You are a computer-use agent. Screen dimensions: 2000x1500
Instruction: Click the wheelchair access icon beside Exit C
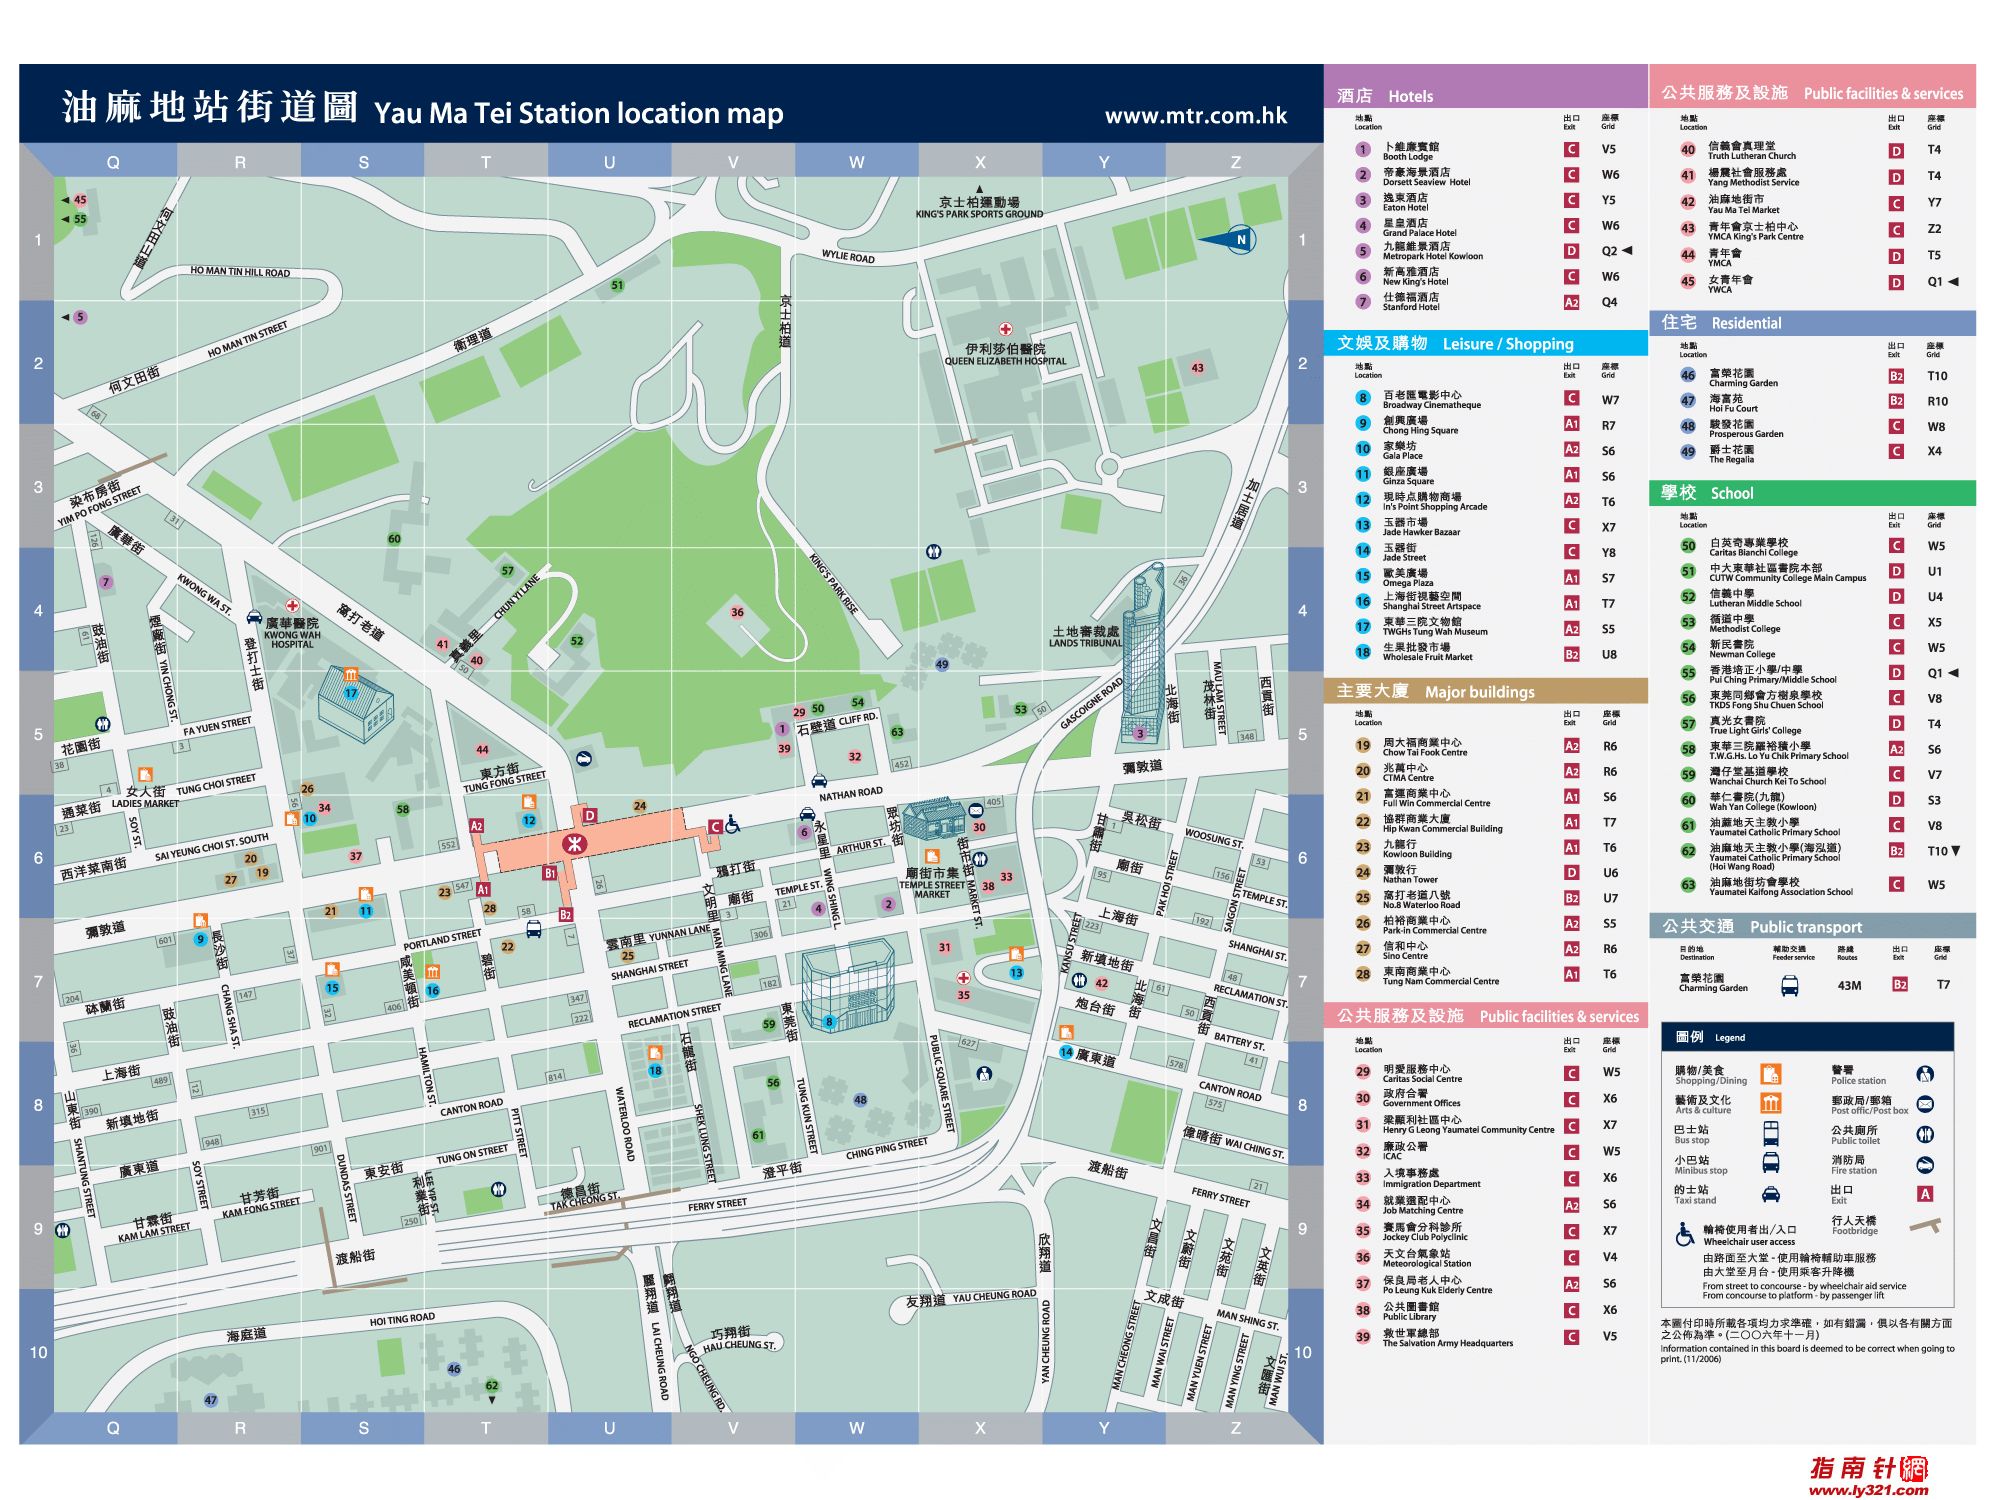tap(733, 824)
